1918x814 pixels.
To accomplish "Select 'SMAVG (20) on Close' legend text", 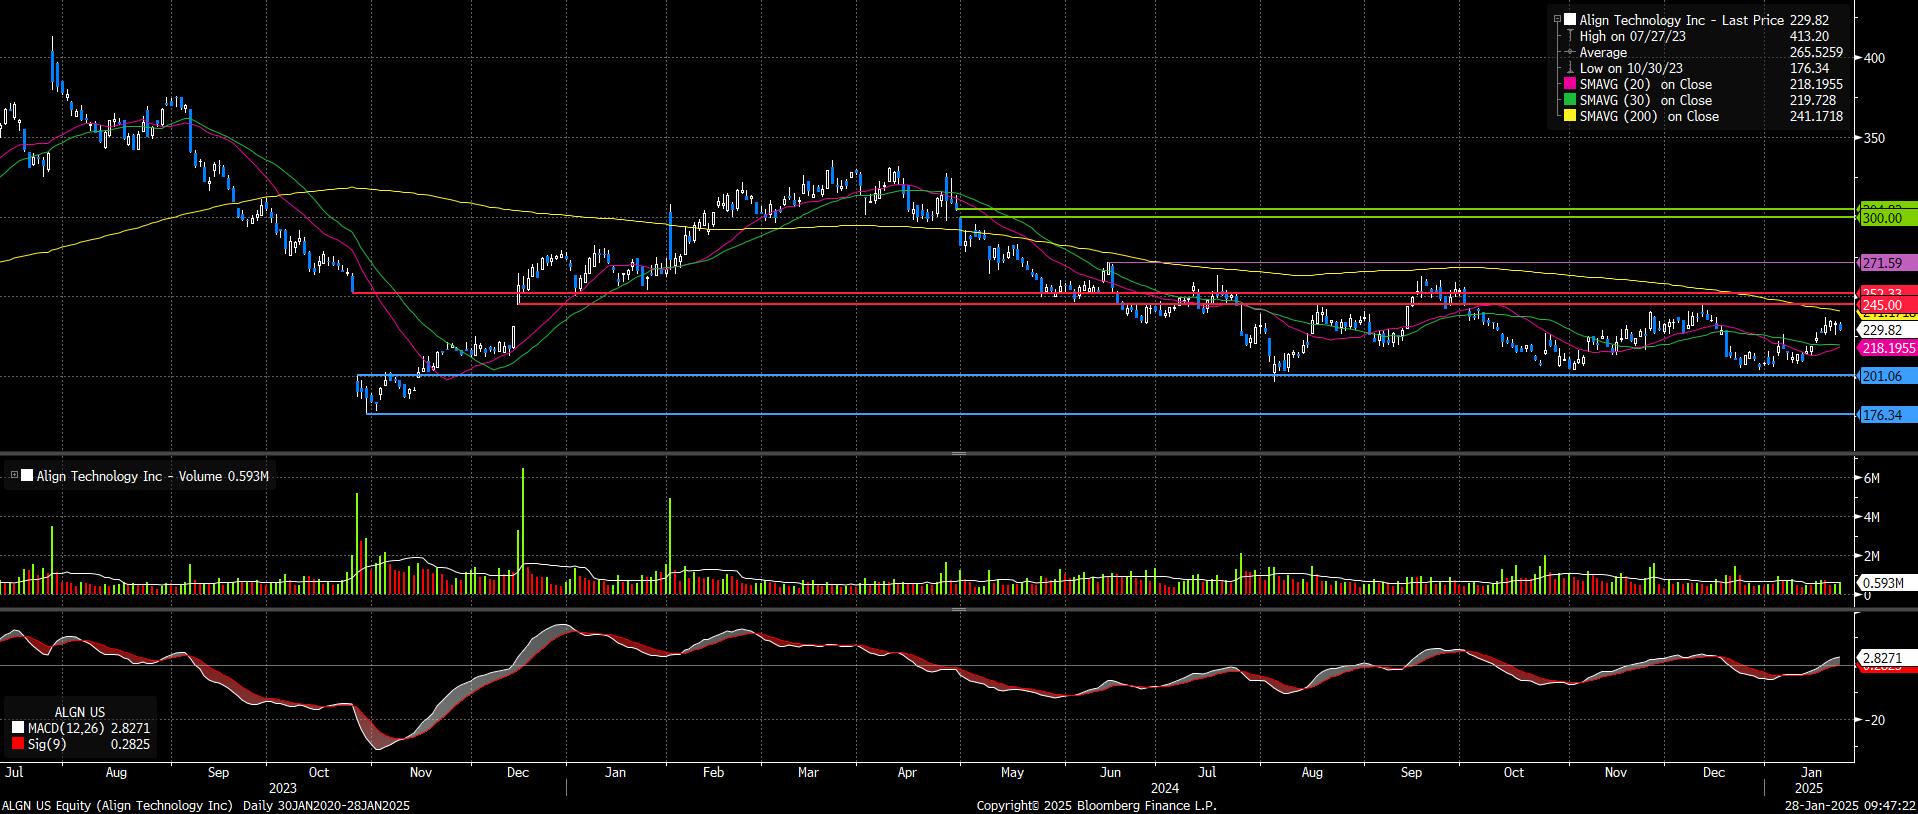I will tap(1646, 84).
